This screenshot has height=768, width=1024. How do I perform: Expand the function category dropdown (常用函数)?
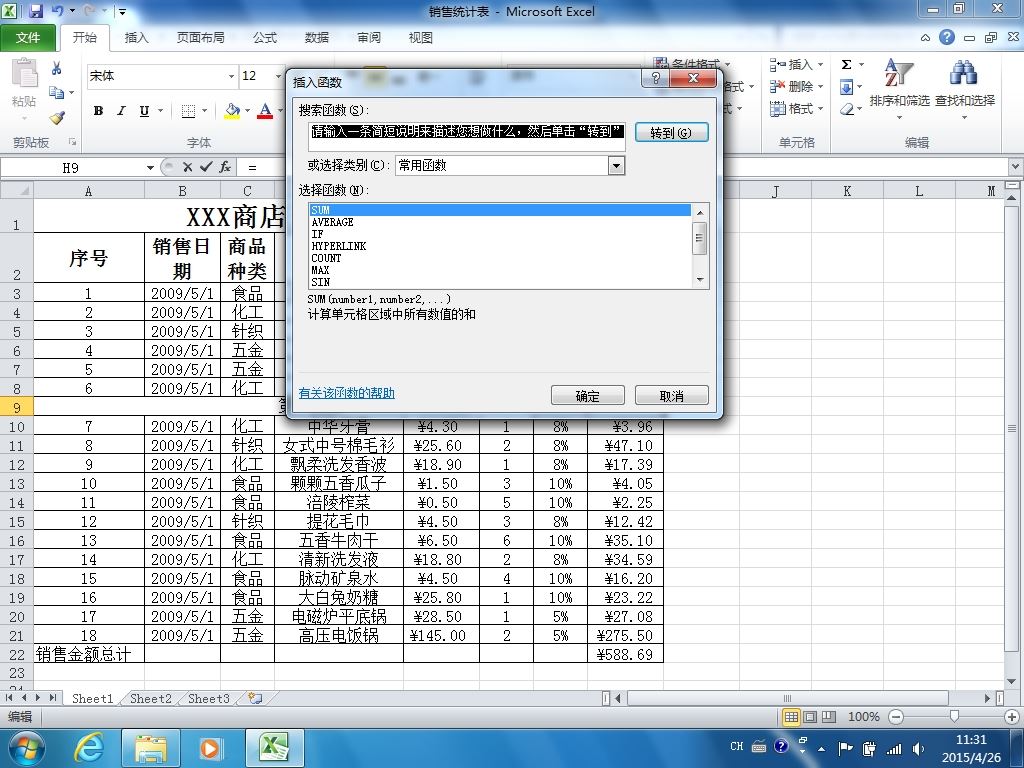pyautogui.click(x=616, y=166)
